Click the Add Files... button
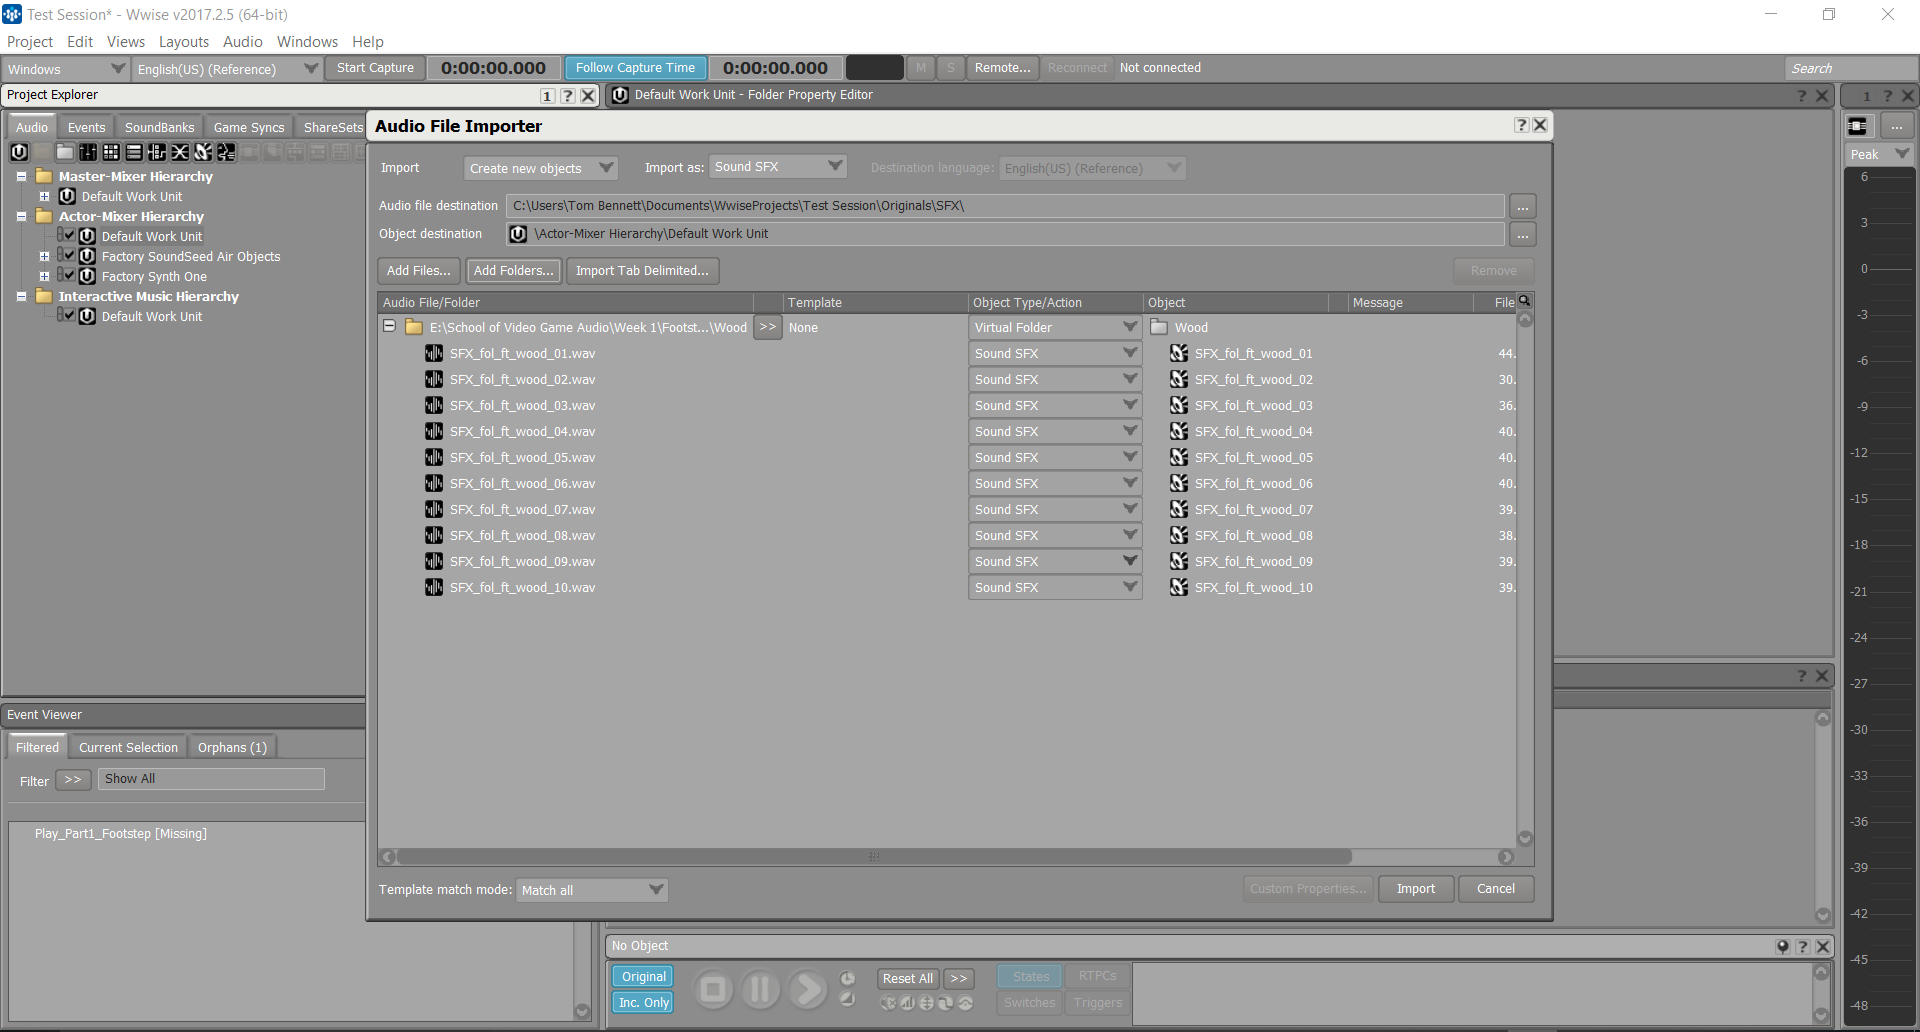The image size is (1920, 1032). coord(418,271)
